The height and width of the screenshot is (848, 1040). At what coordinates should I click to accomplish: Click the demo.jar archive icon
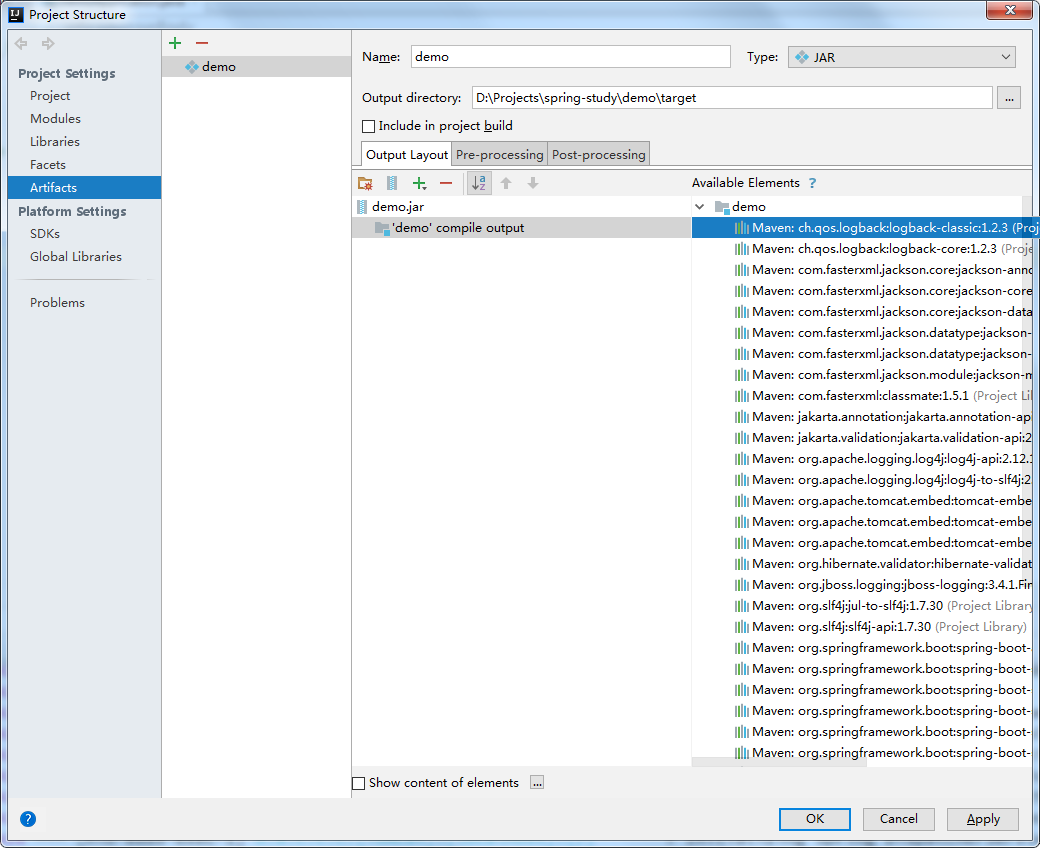(362, 207)
